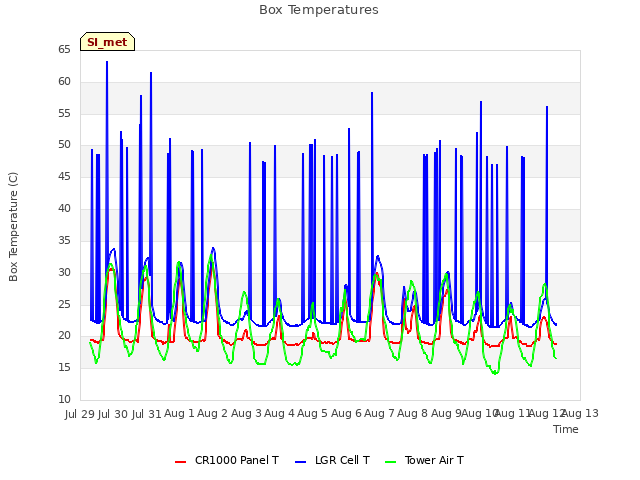Select the LGR Cell T legend label

pos(342,460)
